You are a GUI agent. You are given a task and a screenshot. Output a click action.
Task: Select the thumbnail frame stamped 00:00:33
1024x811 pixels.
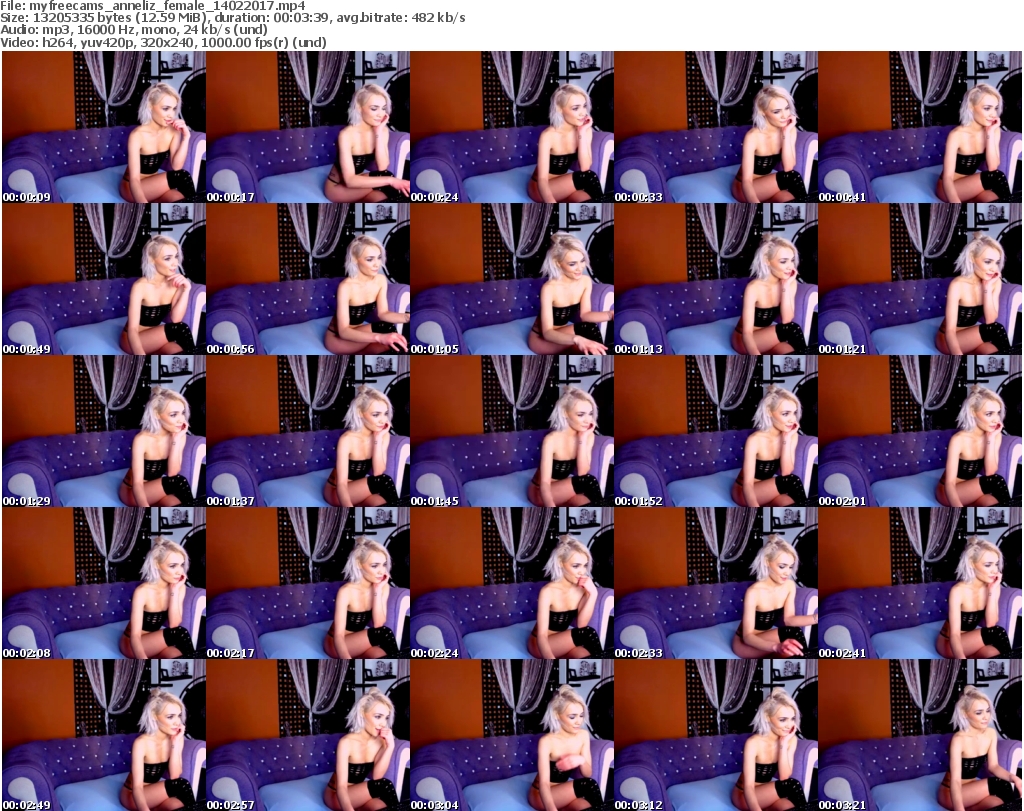(x=716, y=127)
